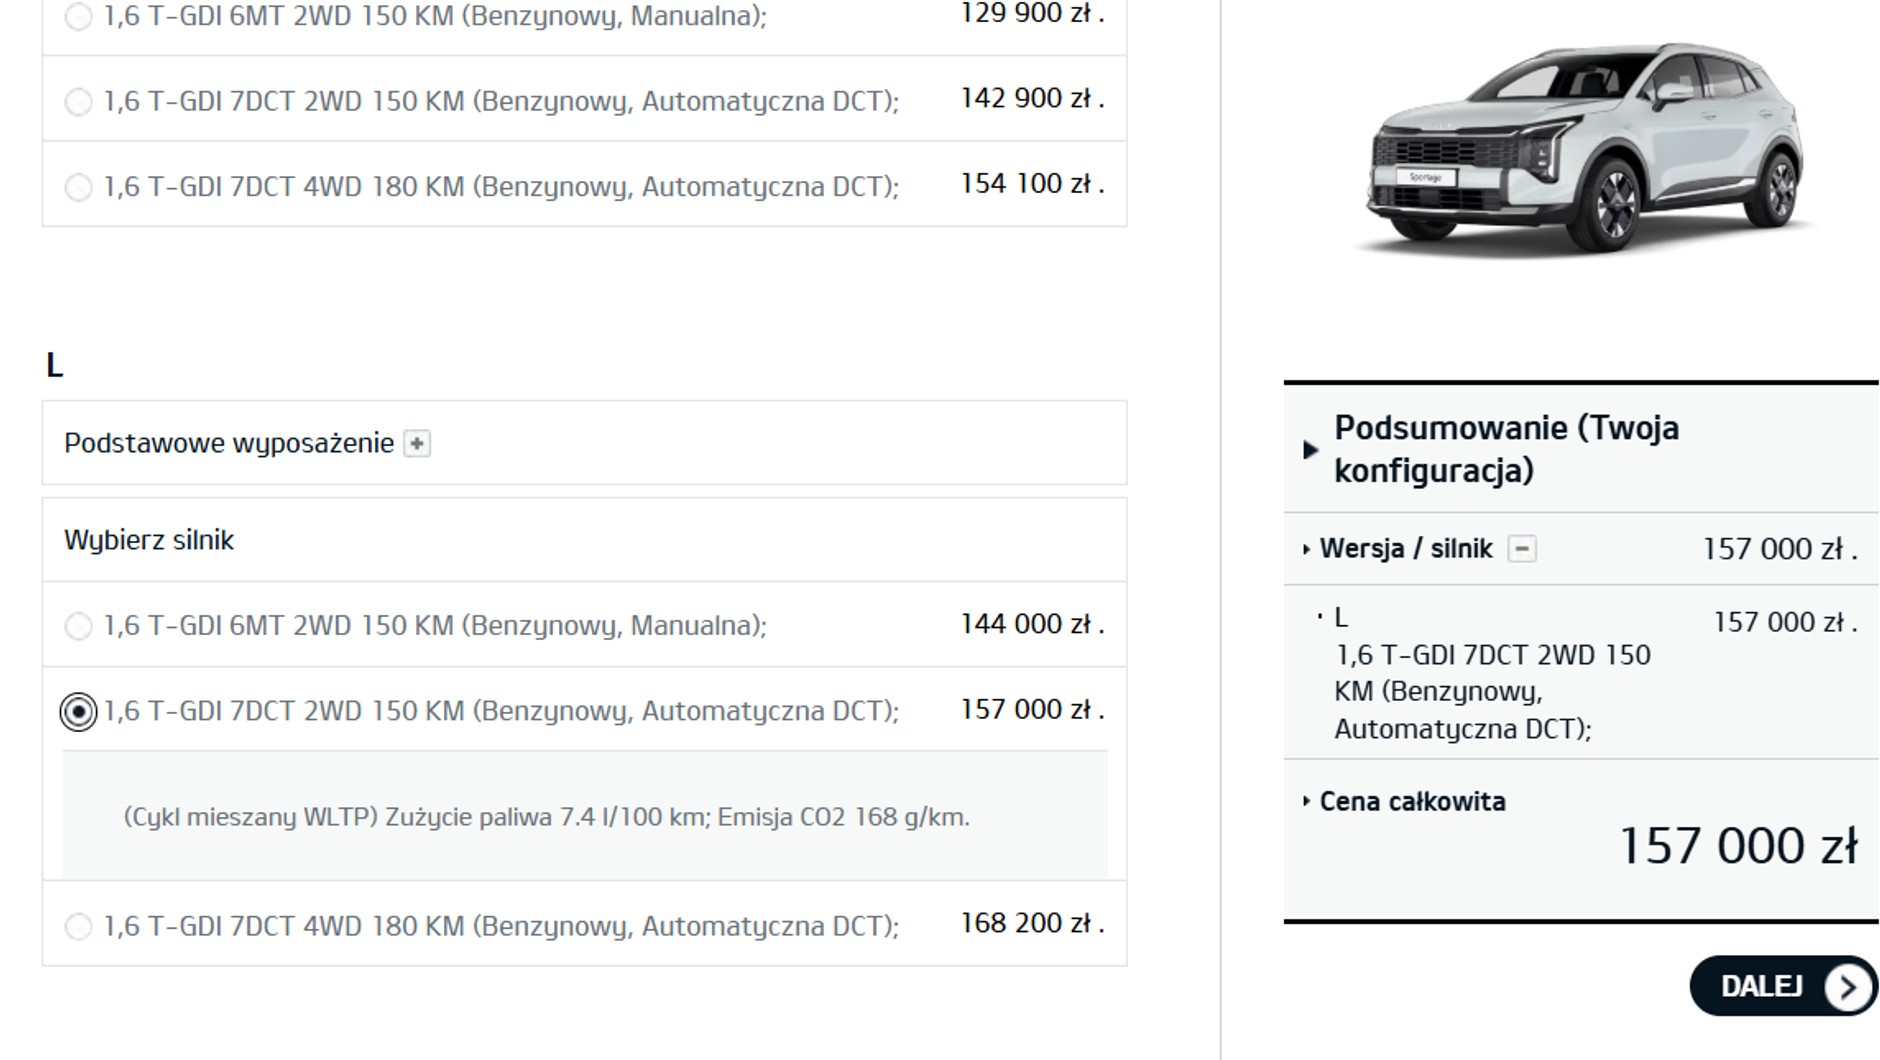Click the Cena całkowita label

point(1412,802)
